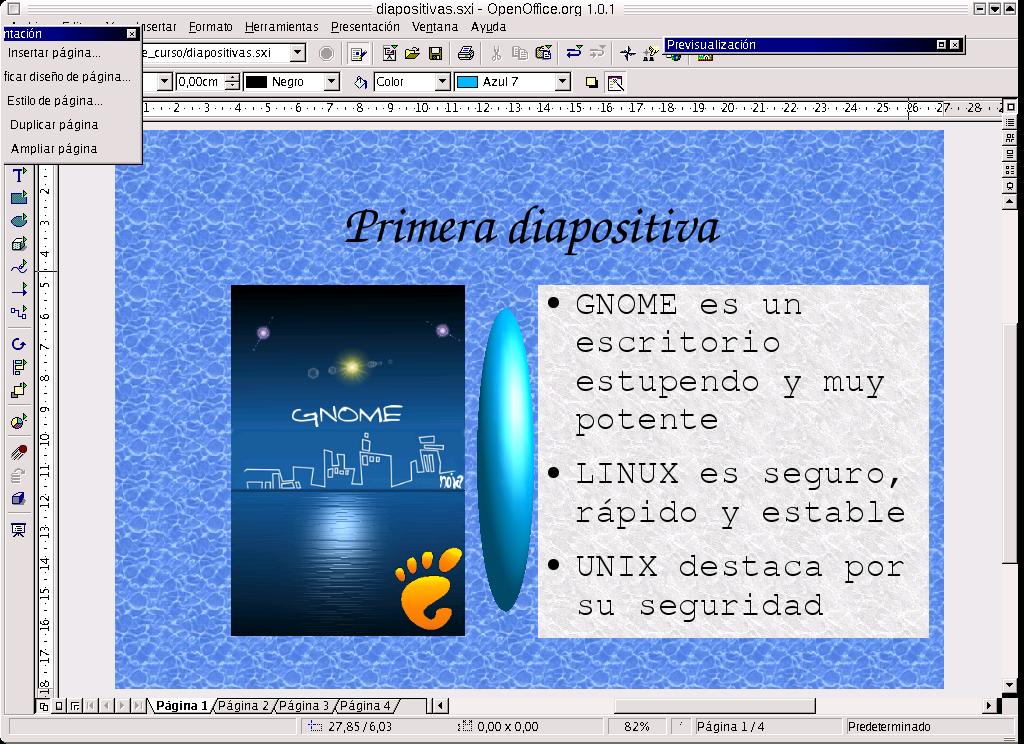The image size is (1024, 744).
Task: Select the Text tool in left toolbar
Action: coord(18,175)
